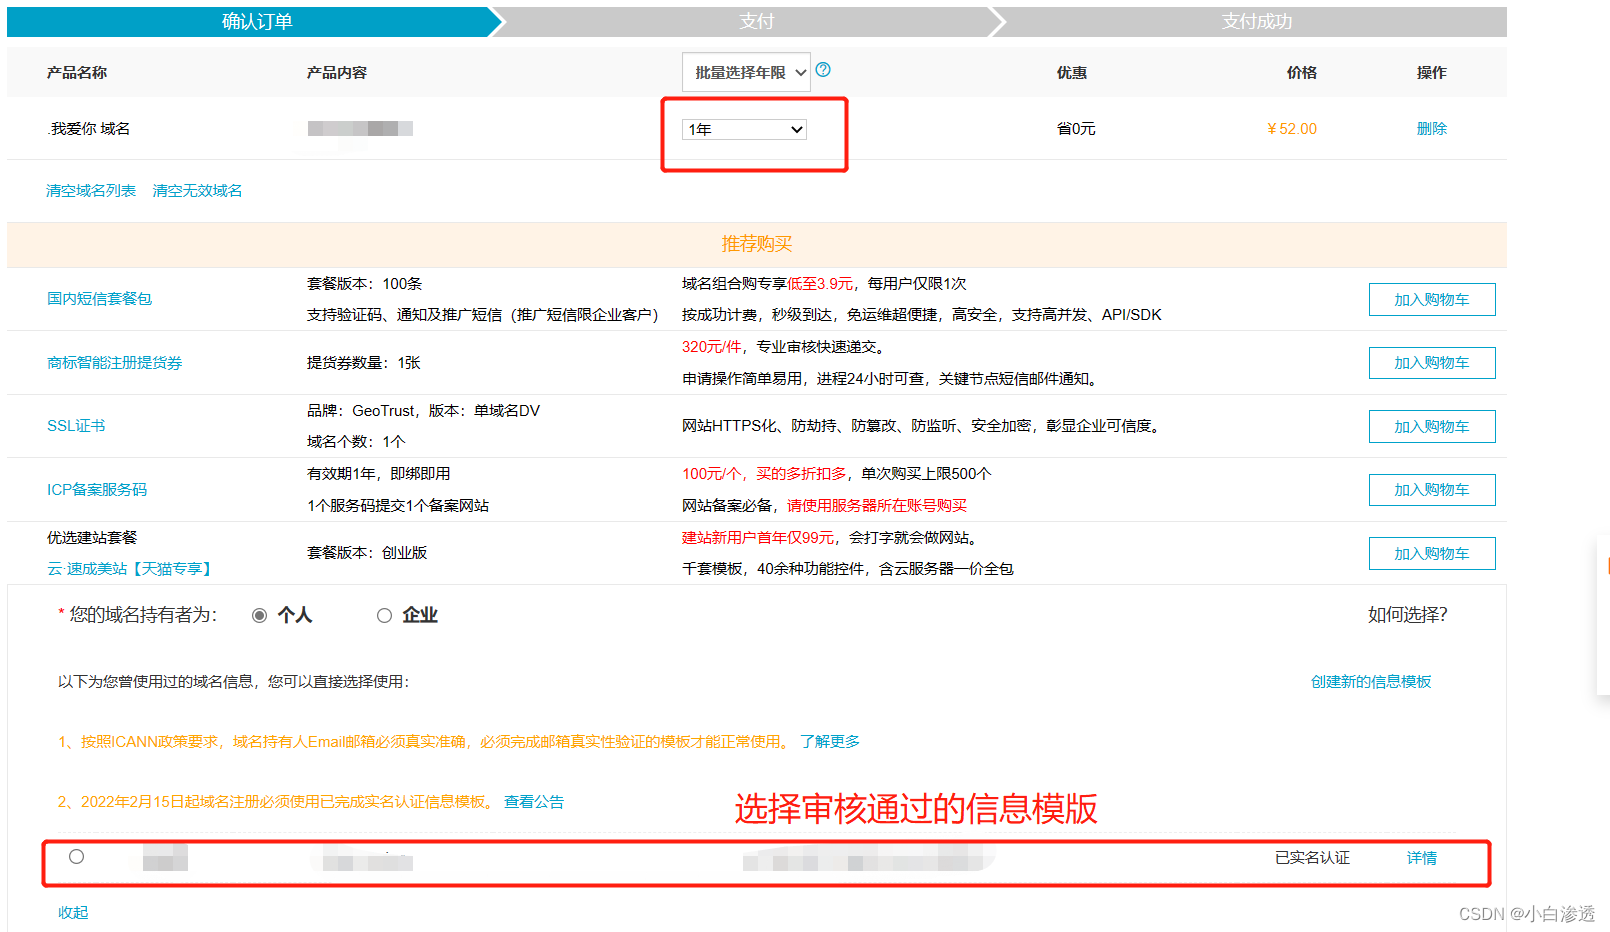
Task: Click the 支付 step tab
Action: (756, 21)
